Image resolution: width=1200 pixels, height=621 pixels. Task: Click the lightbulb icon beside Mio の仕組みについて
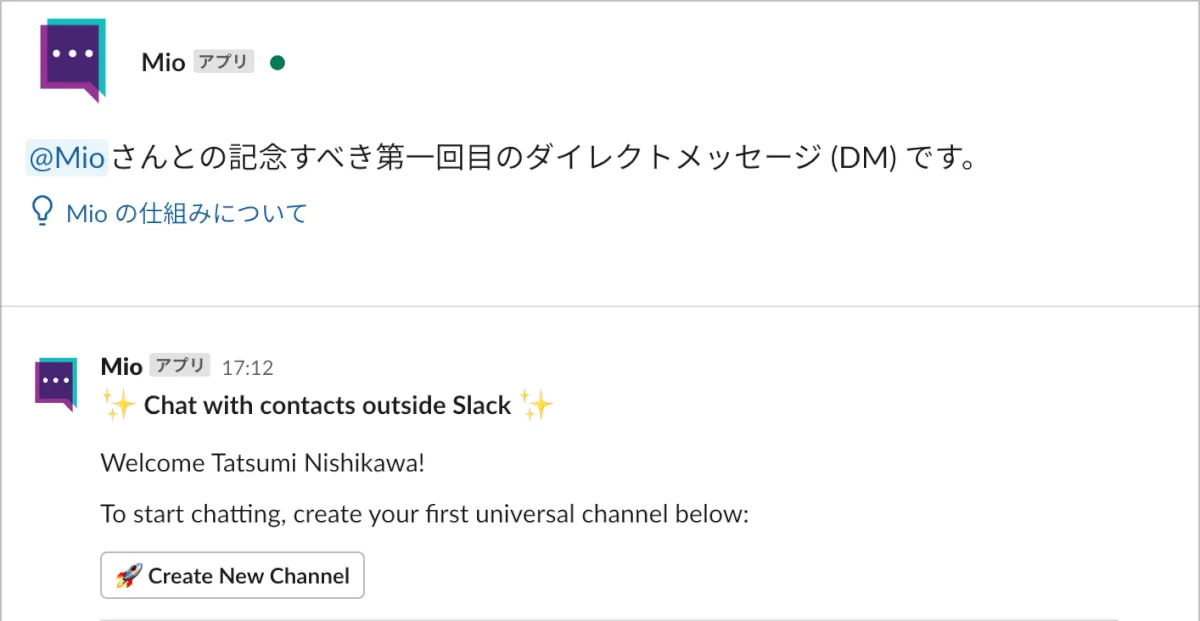pyautogui.click(x=42, y=211)
